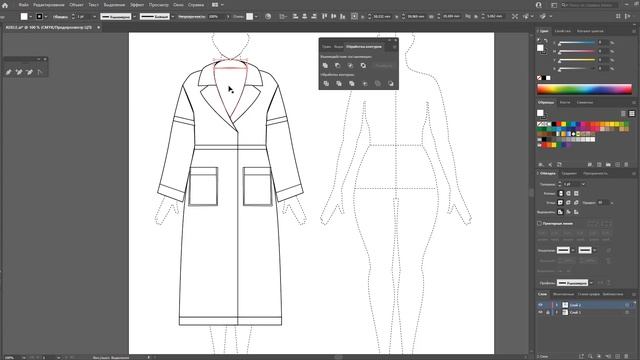This screenshot has width=640, height=360.
Task: Open the Arrange Documents icon in top bar
Action: (215, 5)
